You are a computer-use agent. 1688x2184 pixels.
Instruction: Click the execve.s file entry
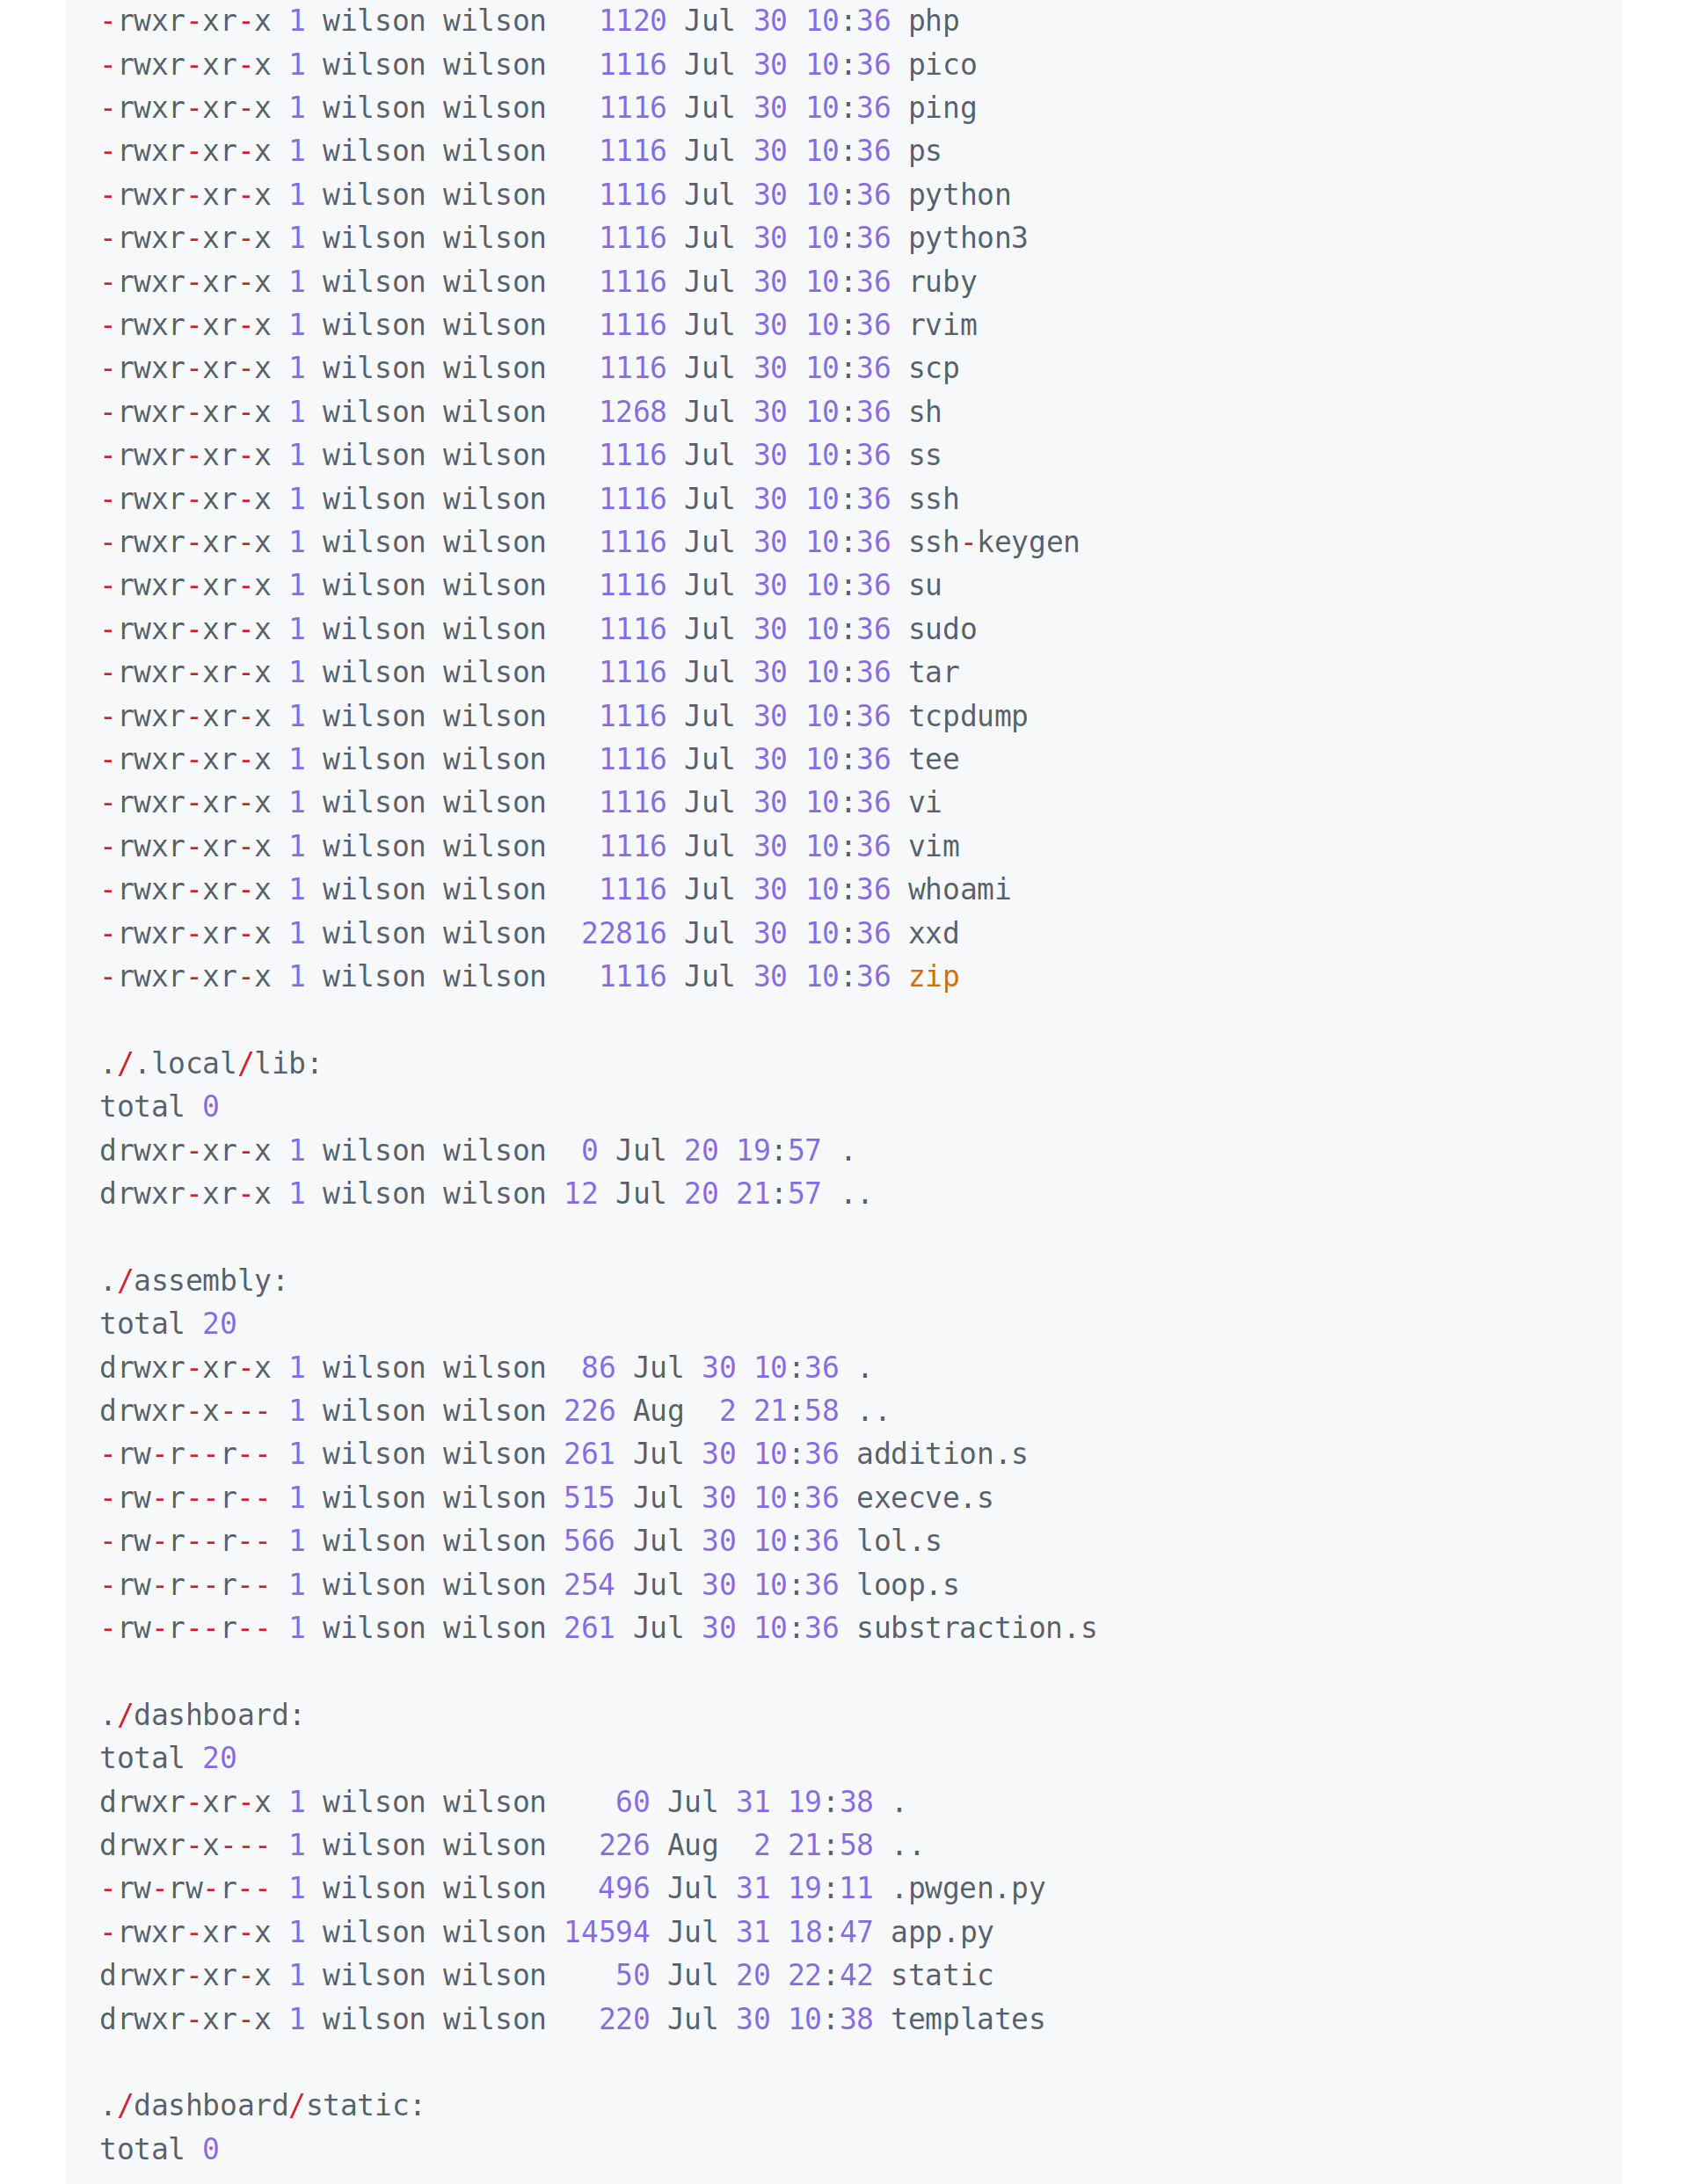point(924,1498)
